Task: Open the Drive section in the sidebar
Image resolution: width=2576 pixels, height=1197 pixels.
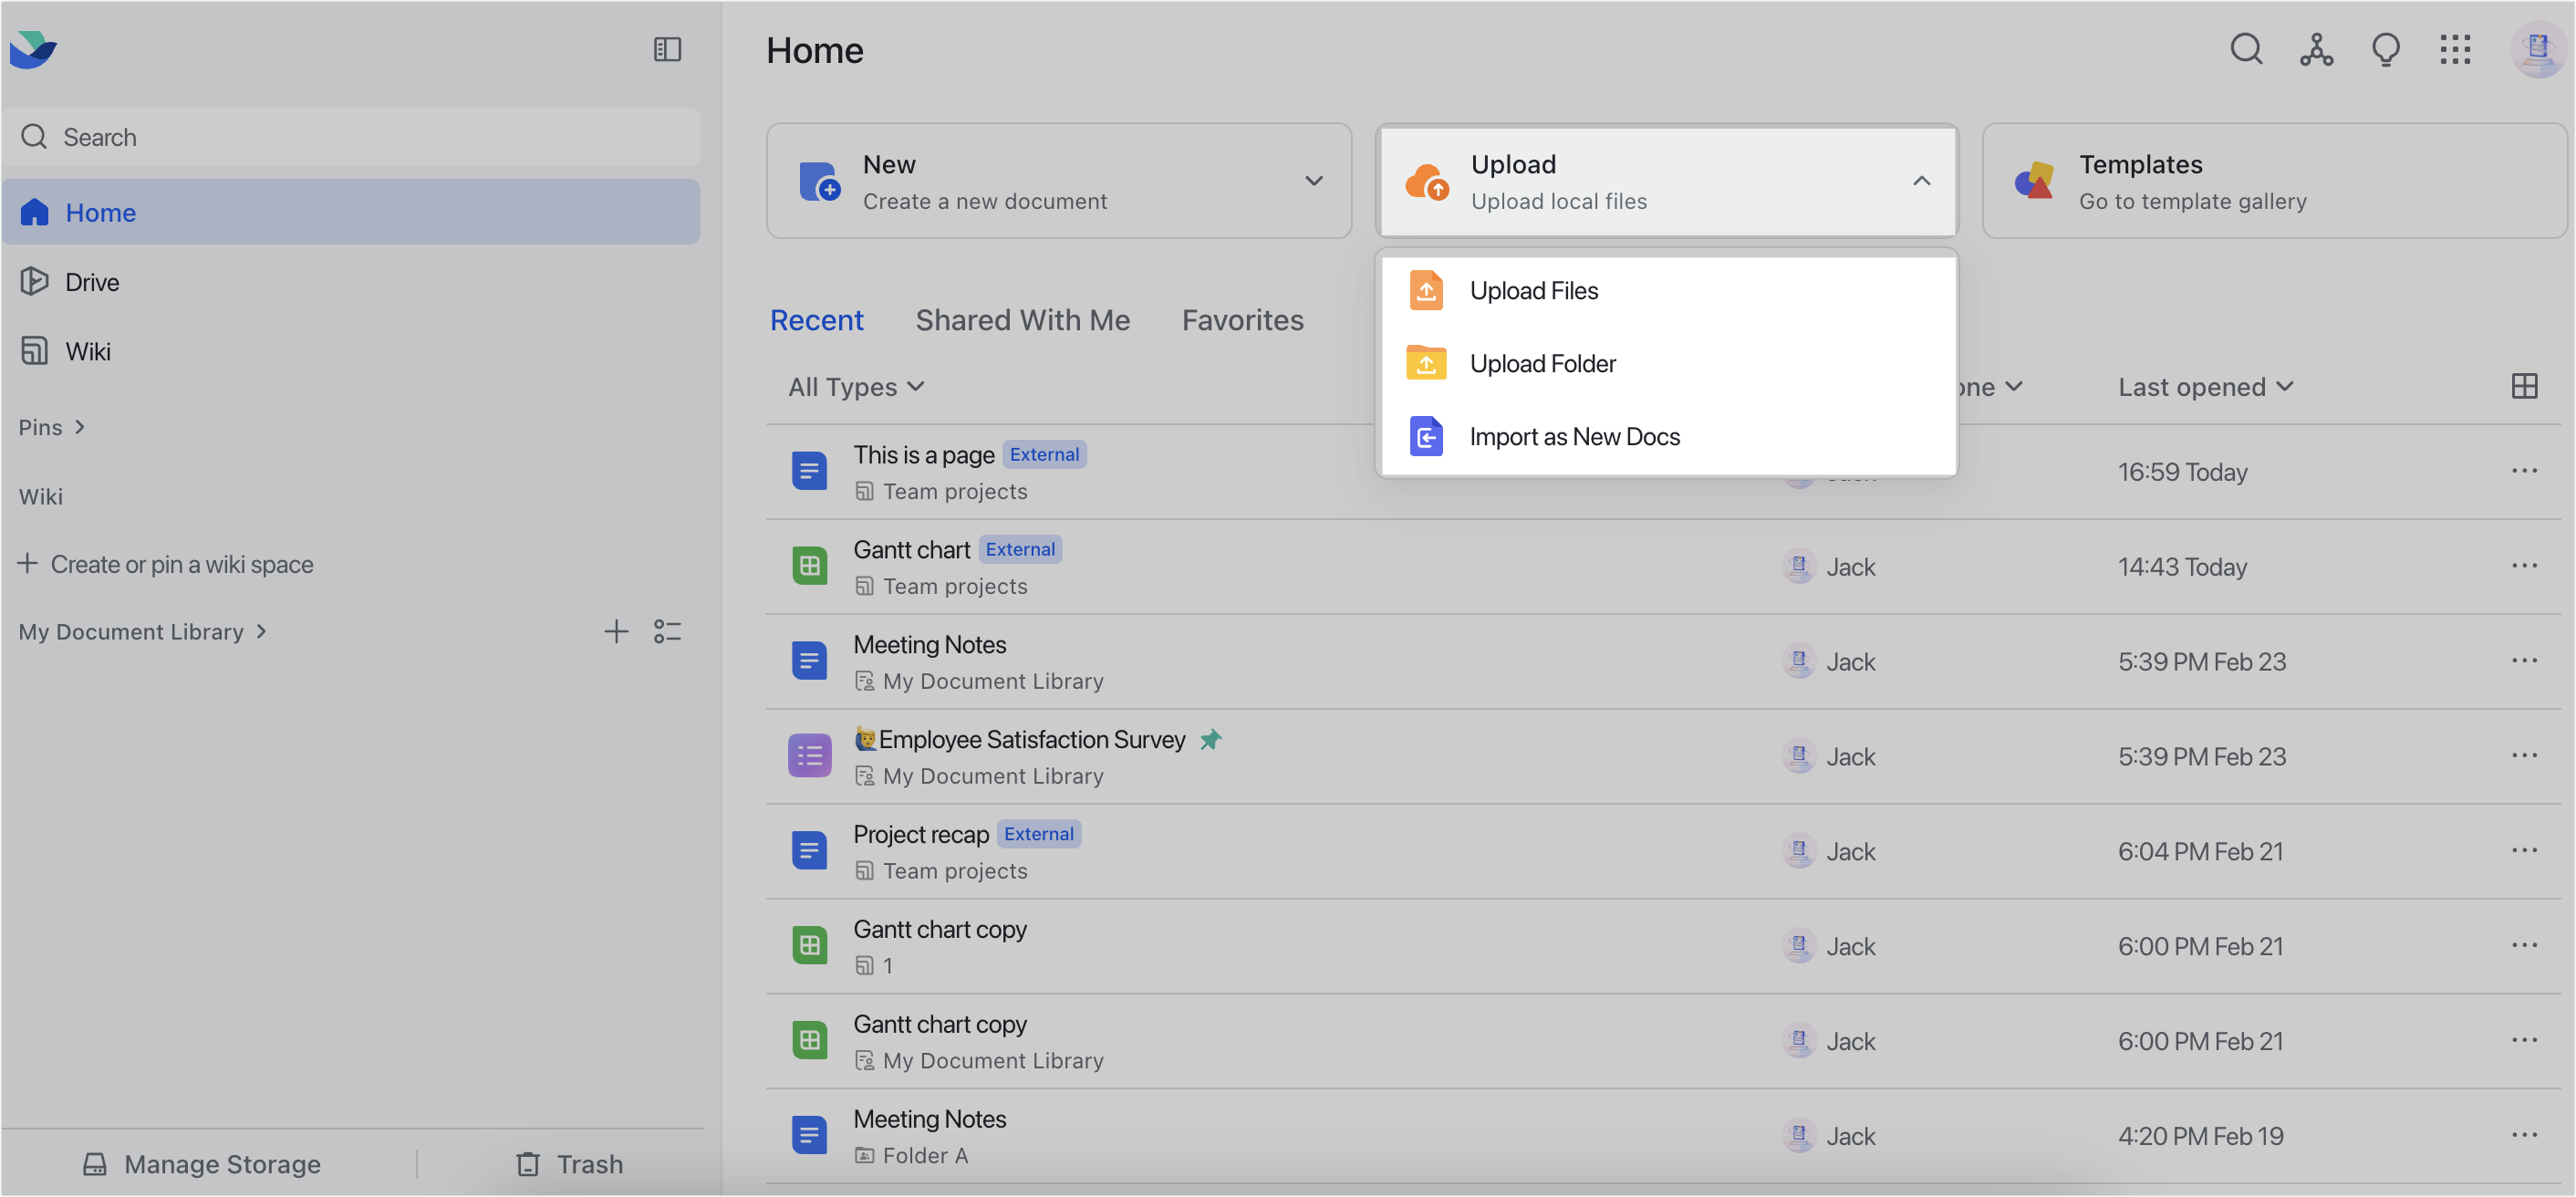Action: pos(94,281)
